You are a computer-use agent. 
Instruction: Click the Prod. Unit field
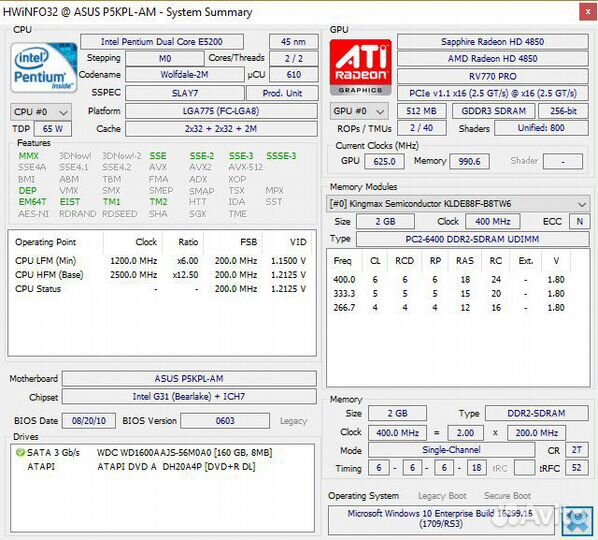282,93
